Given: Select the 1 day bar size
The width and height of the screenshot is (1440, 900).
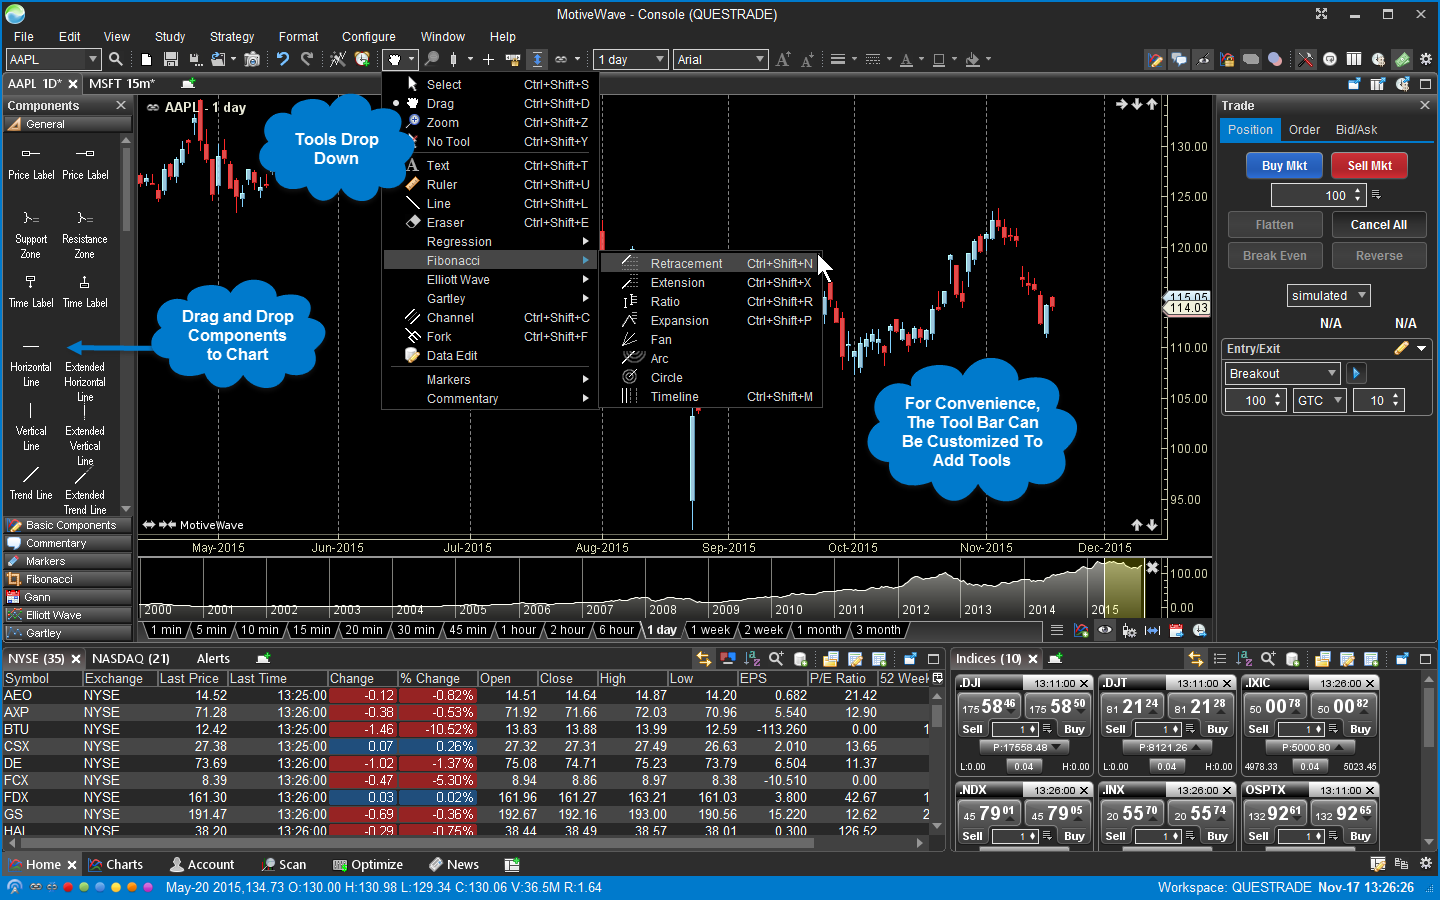Looking at the screenshot, I should [x=662, y=630].
